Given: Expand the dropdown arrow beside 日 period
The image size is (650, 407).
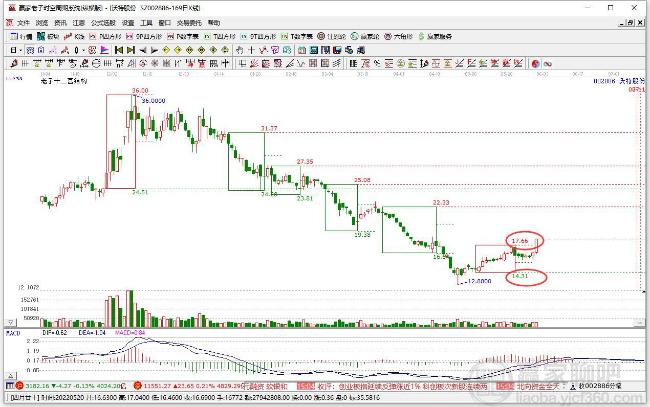Looking at the screenshot, I should [x=20, y=50].
